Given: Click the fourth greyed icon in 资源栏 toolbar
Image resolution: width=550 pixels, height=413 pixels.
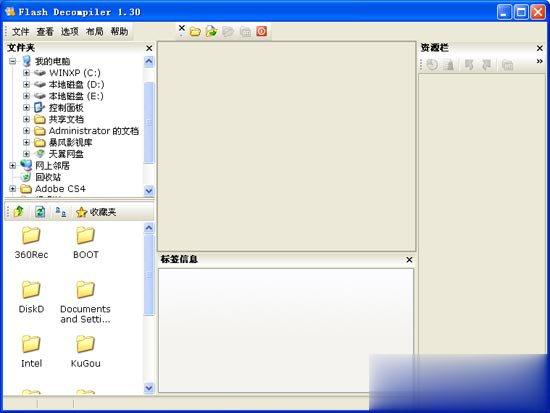Looking at the screenshot, I should pos(486,65).
